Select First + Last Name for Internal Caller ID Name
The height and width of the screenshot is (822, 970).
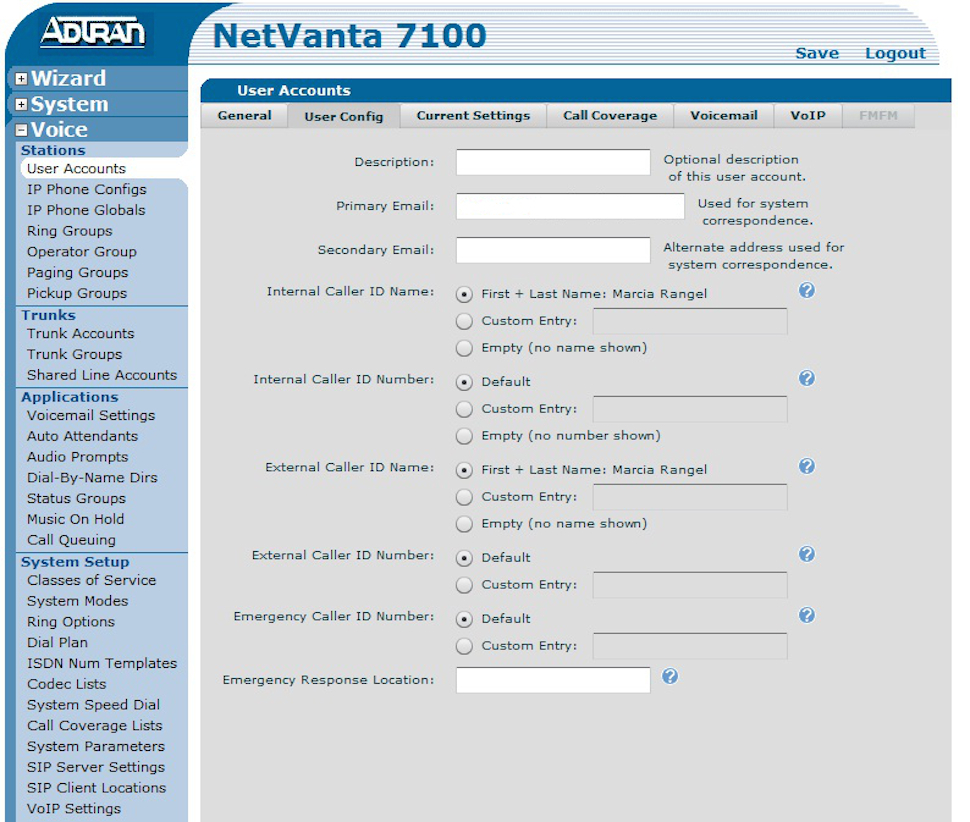[464, 294]
